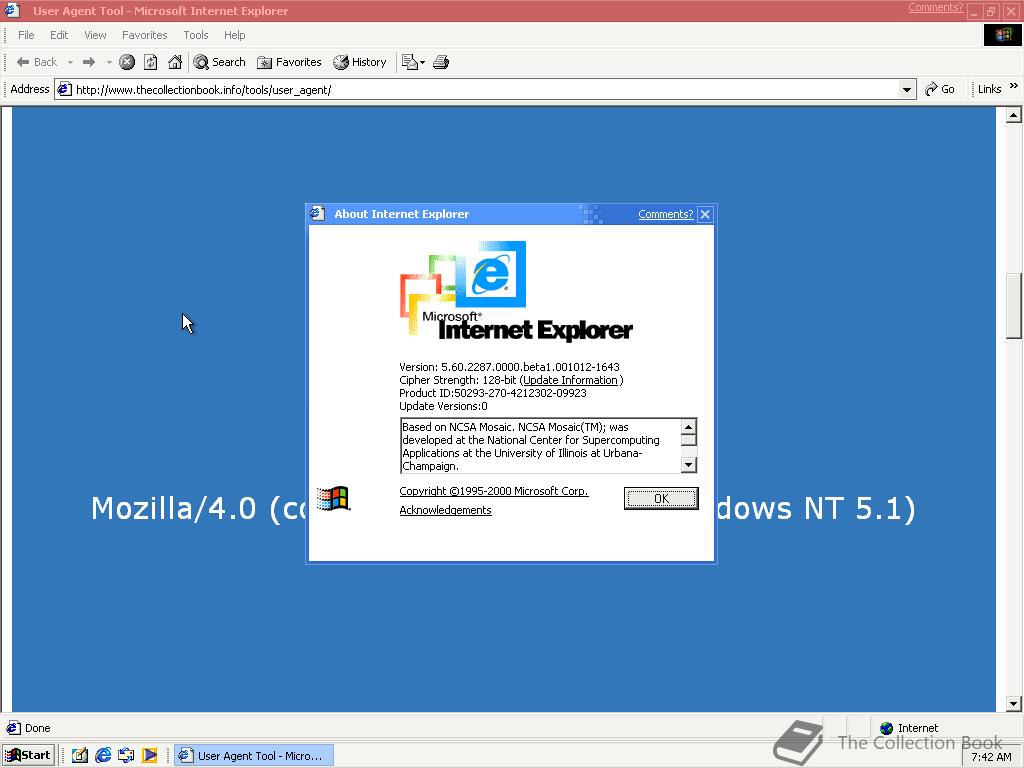Show the History pane
Image resolution: width=1024 pixels, height=768 pixels.
[x=360, y=62]
